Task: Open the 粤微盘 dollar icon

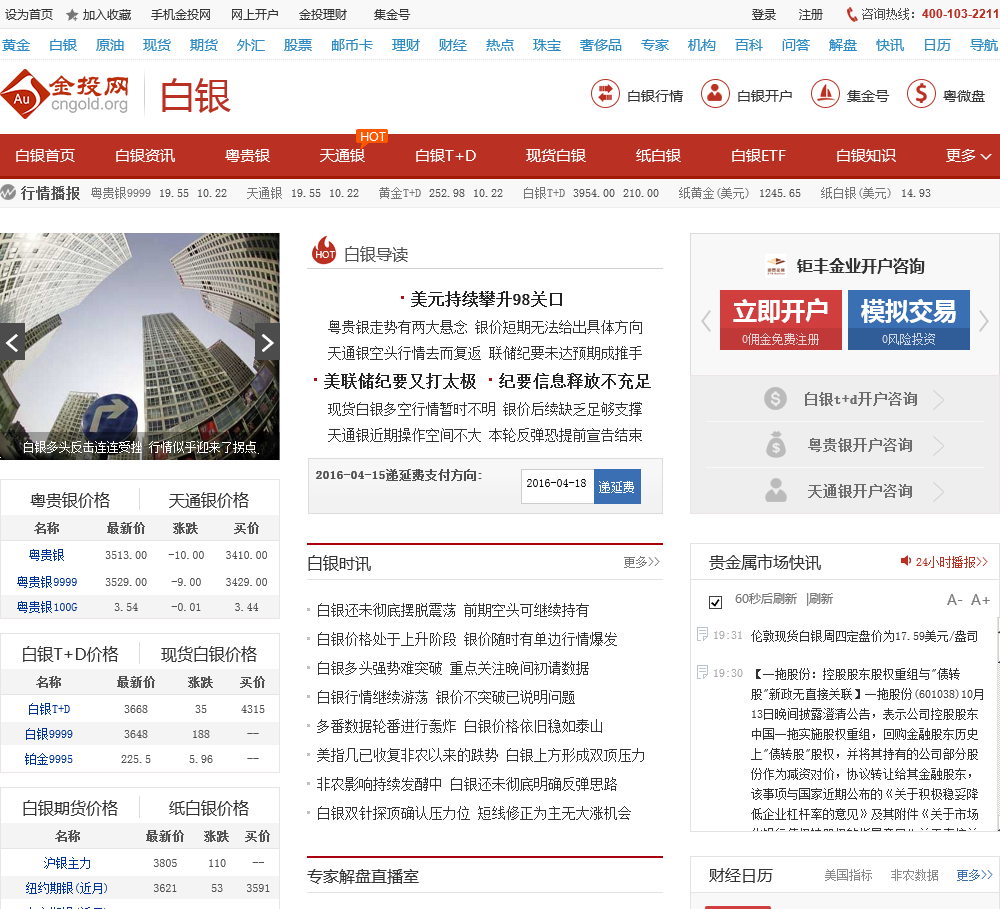Action: 921,93
